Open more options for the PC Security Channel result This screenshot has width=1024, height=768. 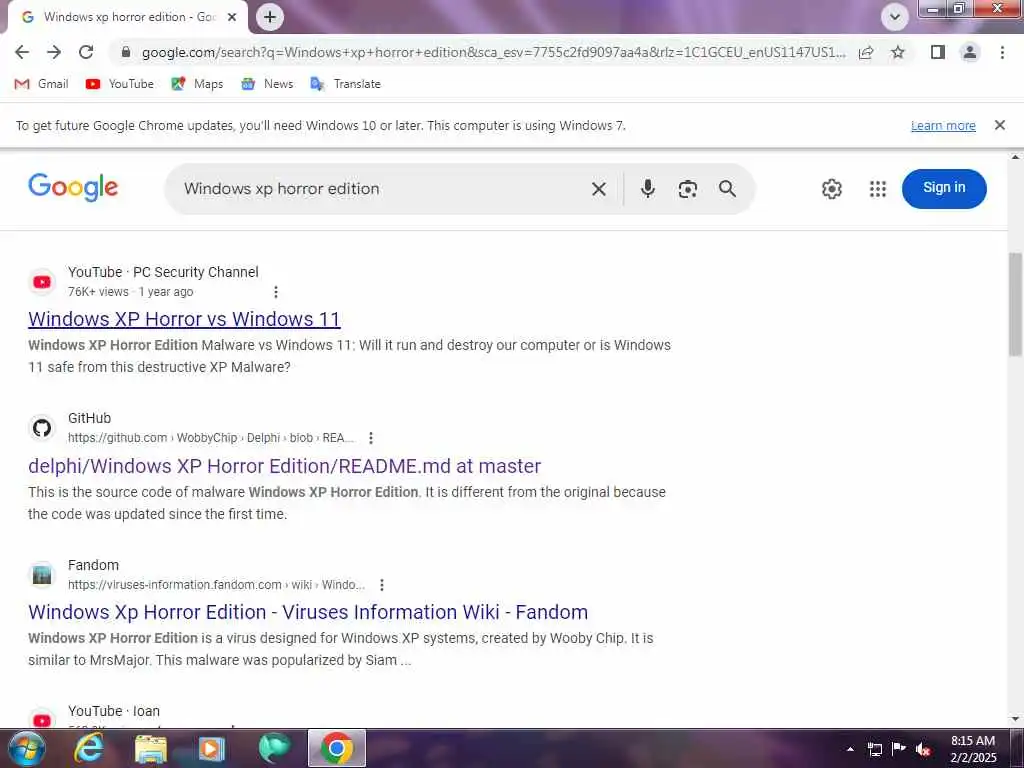276,292
